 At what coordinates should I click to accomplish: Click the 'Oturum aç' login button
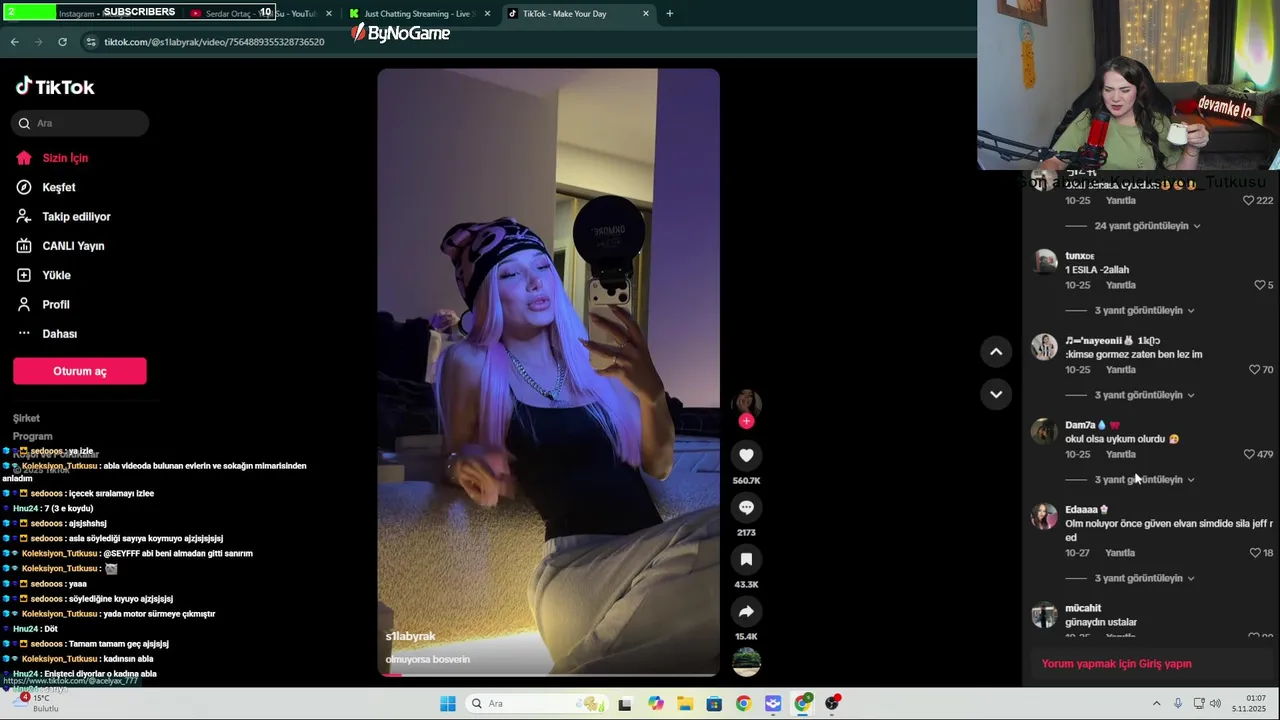pos(80,371)
